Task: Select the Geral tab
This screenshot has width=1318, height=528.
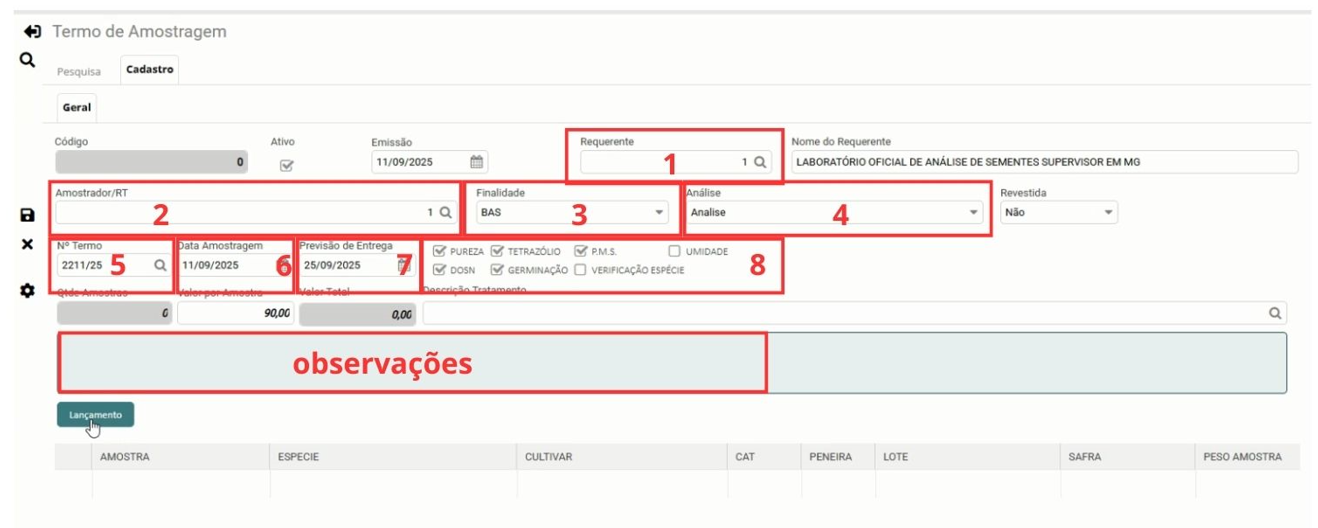Action: coord(77,108)
